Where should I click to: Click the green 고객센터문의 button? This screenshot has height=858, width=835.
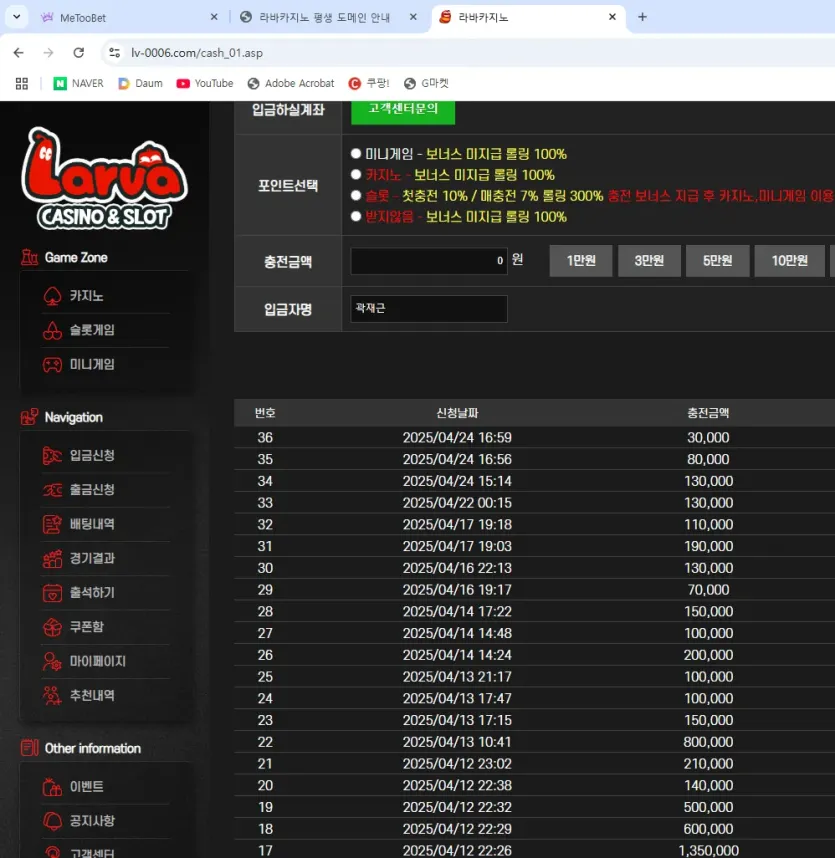(x=403, y=111)
